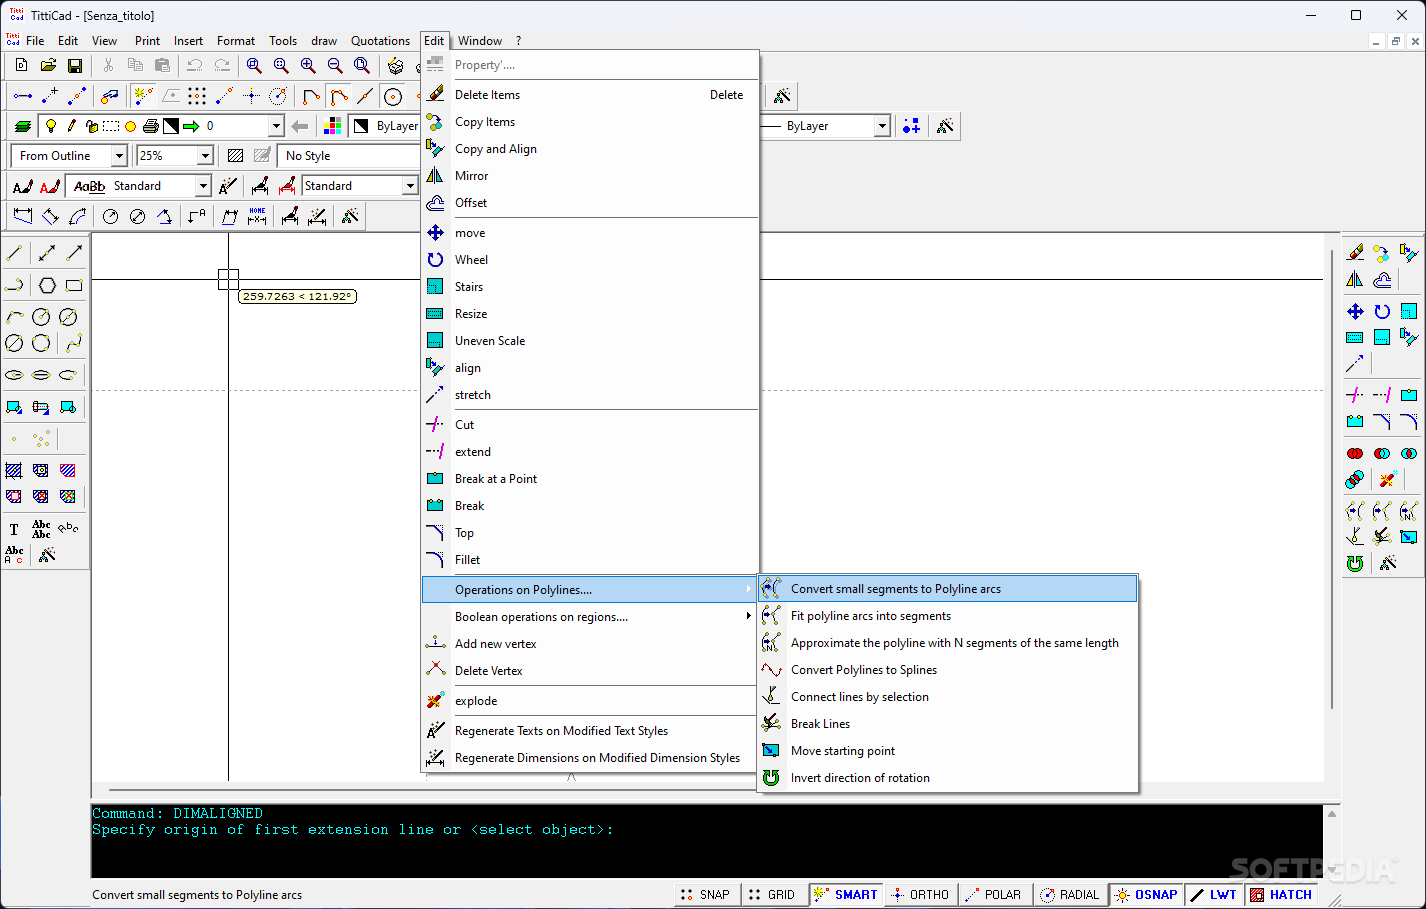The width and height of the screenshot is (1426, 909).
Task: Save the drawing with the floppy disk icon
Action: pyautogui.click(x=75, y=65)
